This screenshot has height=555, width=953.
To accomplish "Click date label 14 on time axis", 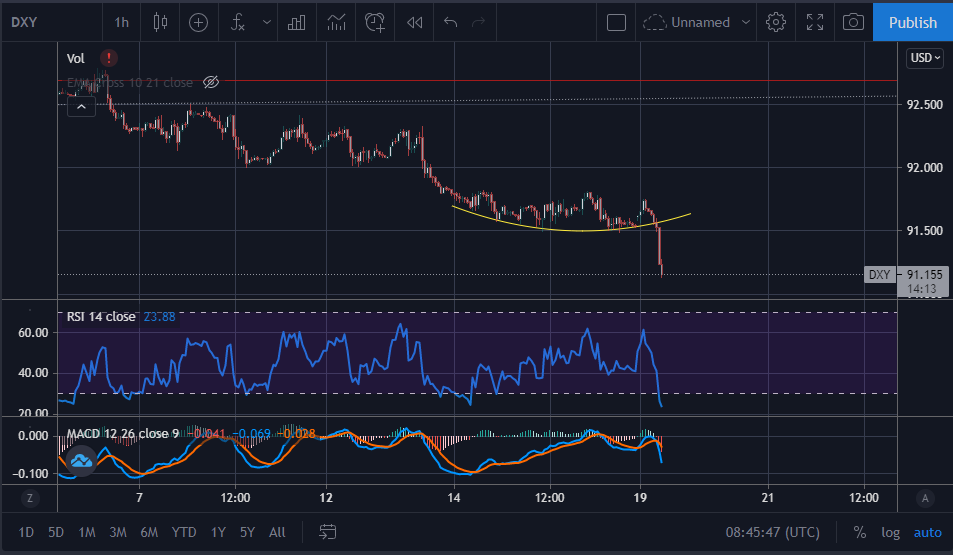I will (x=454, y=498).
